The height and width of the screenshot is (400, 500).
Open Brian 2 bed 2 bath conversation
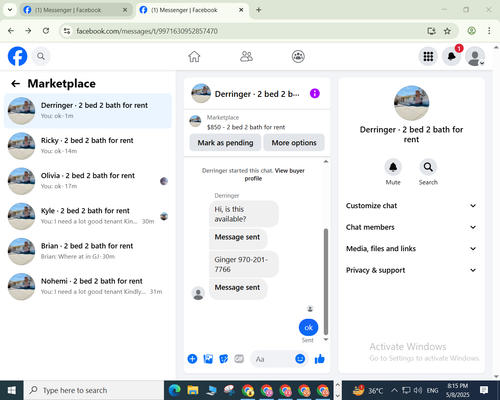(x=88, y=251)
